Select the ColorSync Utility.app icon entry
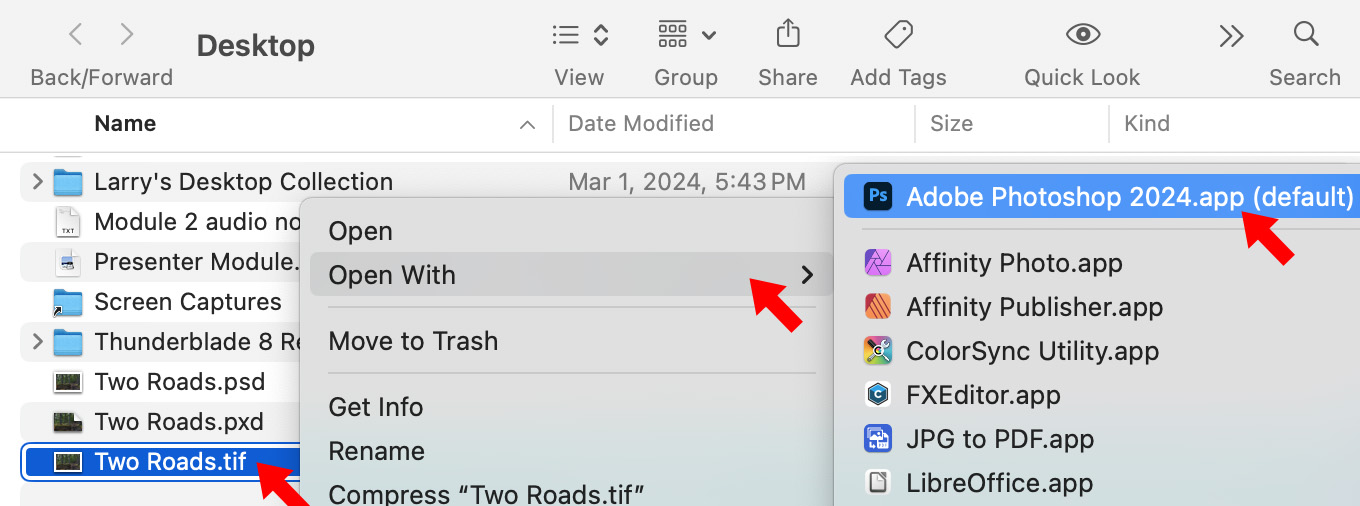 pyautogui.click(x=877, y=351)
